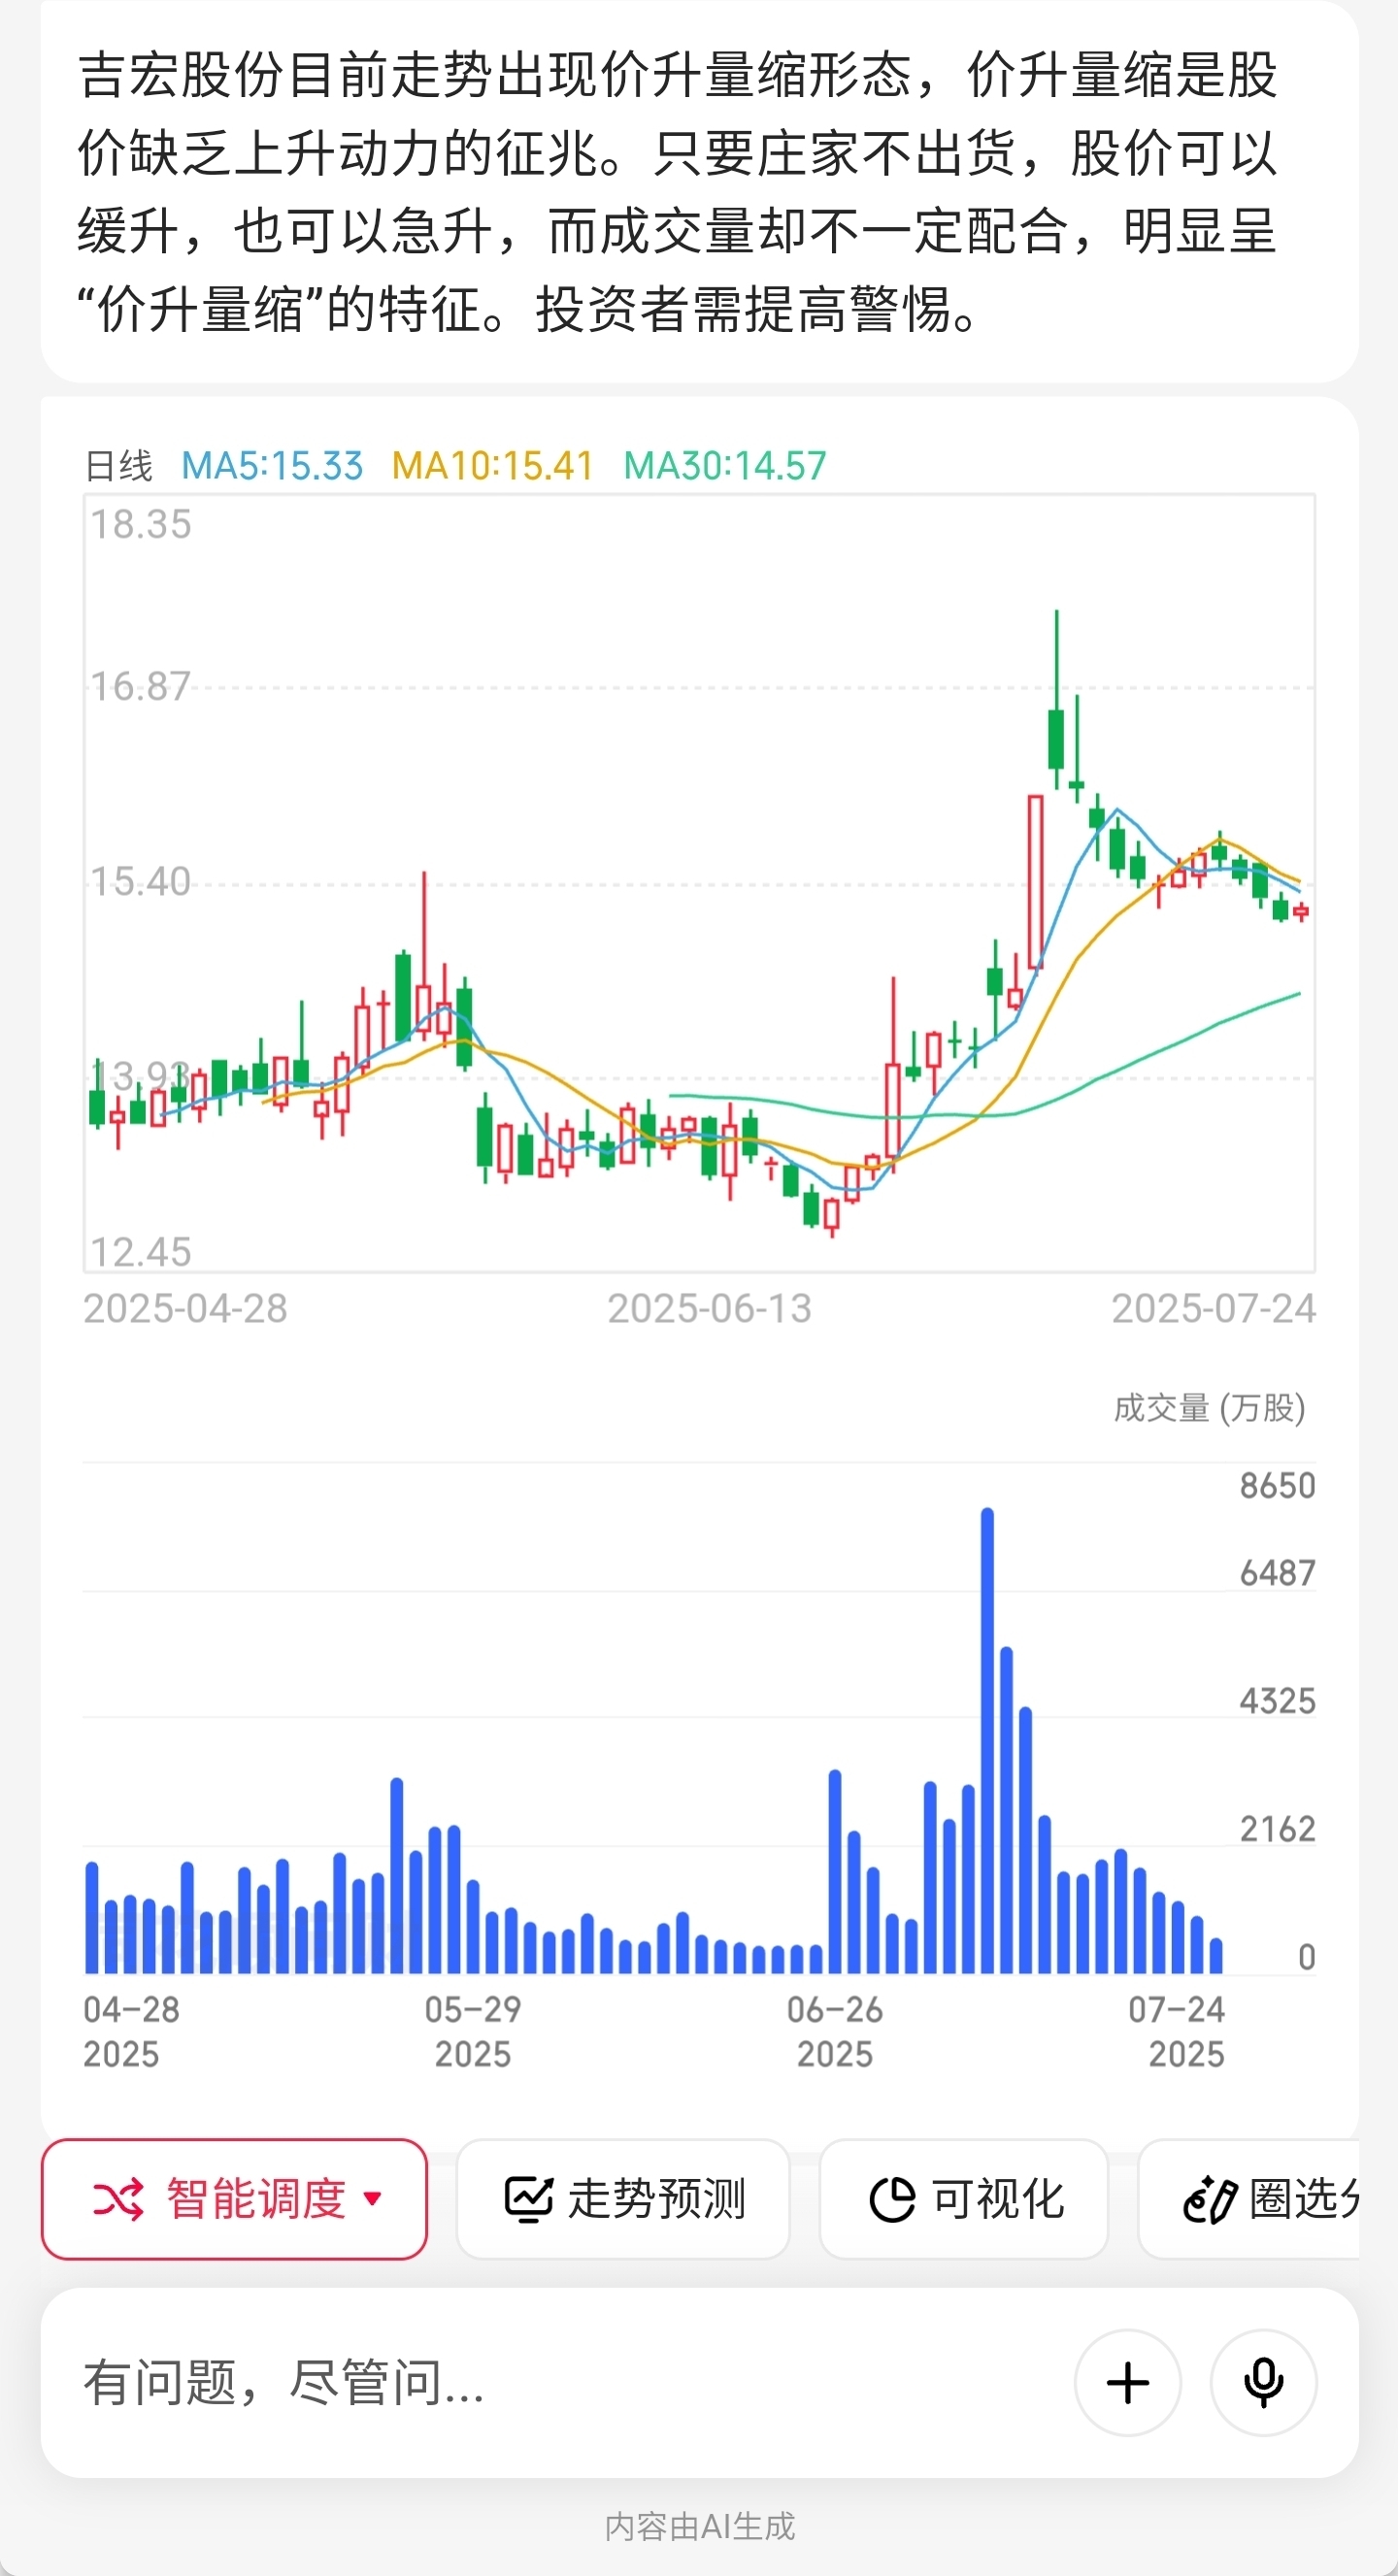Activate the microphone voice input
Screen dimensions: 1398x2576
click(x=1263, y=2382)
